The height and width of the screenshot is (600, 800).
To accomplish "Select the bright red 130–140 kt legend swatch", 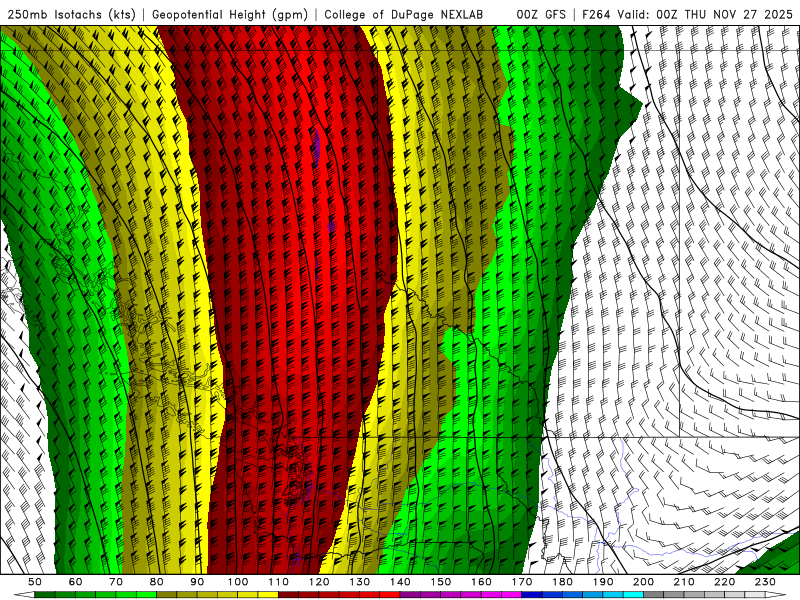I will point(380,595).
